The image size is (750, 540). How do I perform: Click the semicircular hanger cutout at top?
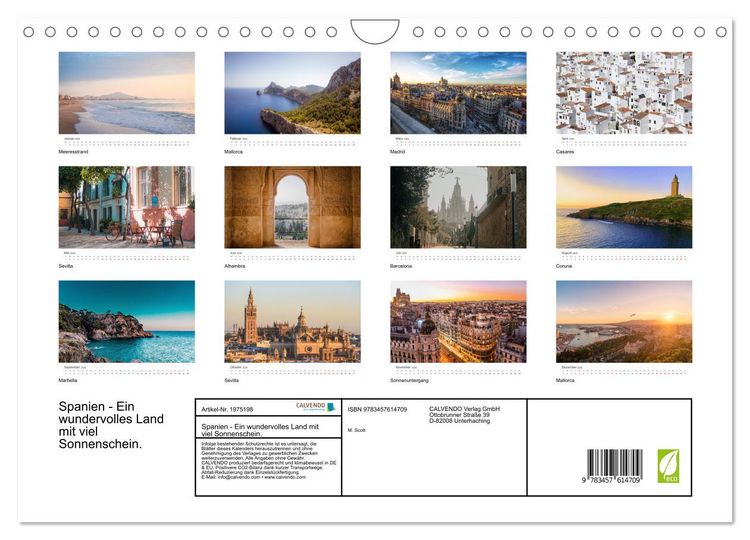coord(375,31)
